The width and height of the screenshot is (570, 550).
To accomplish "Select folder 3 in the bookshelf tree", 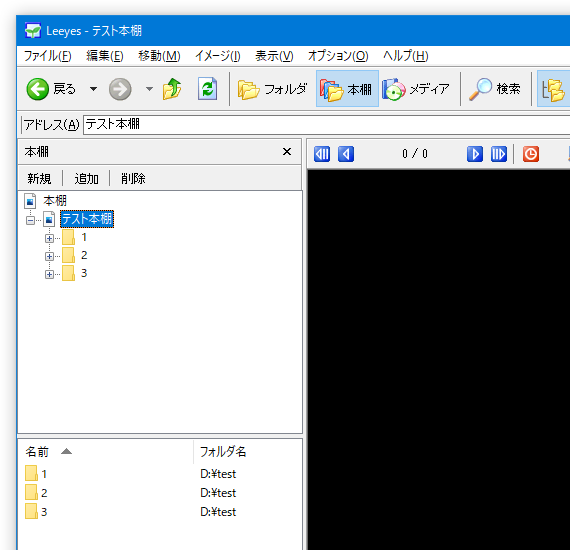I will (x=84, y=273).
